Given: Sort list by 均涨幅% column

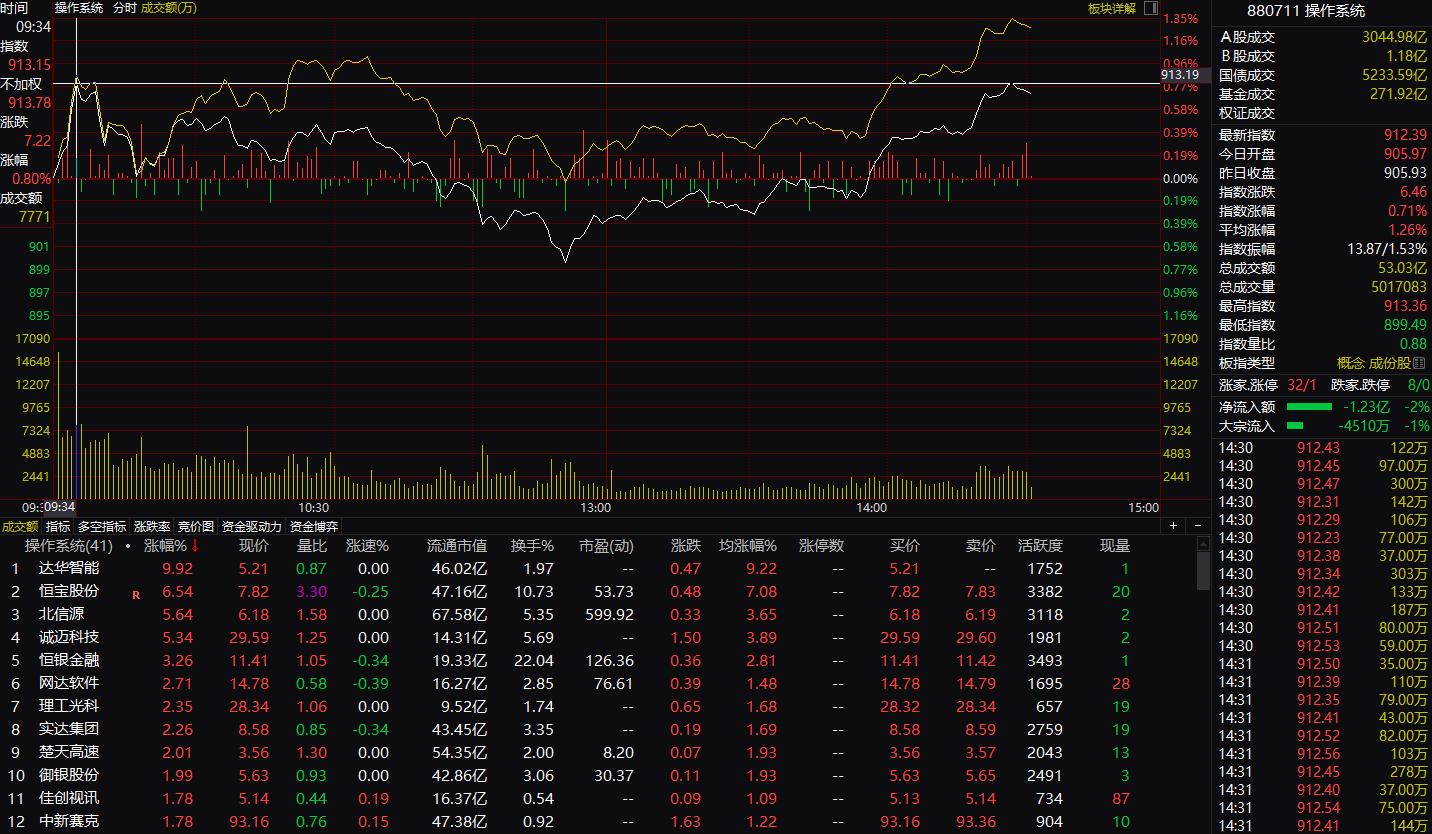Looking at the screenshot, I should click(748, 546).
